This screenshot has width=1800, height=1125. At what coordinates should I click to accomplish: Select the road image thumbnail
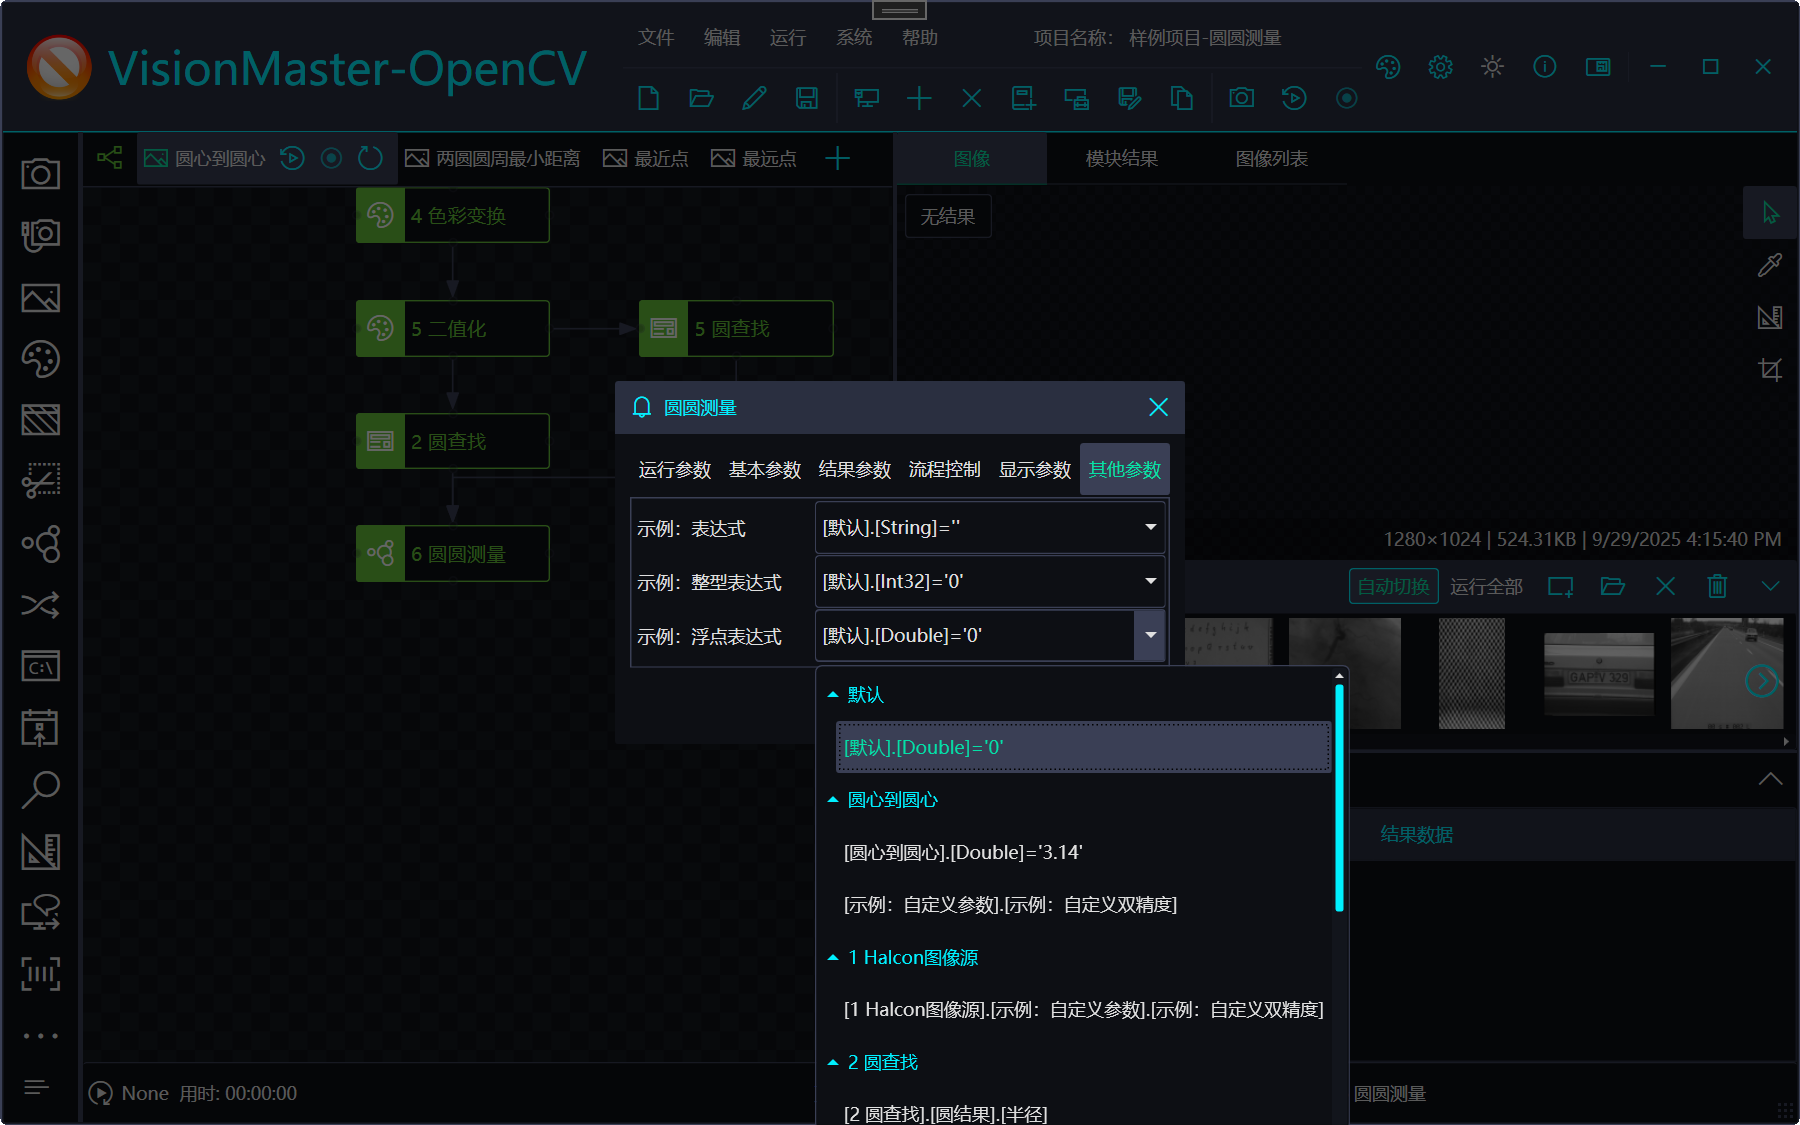pos(1727,673)
